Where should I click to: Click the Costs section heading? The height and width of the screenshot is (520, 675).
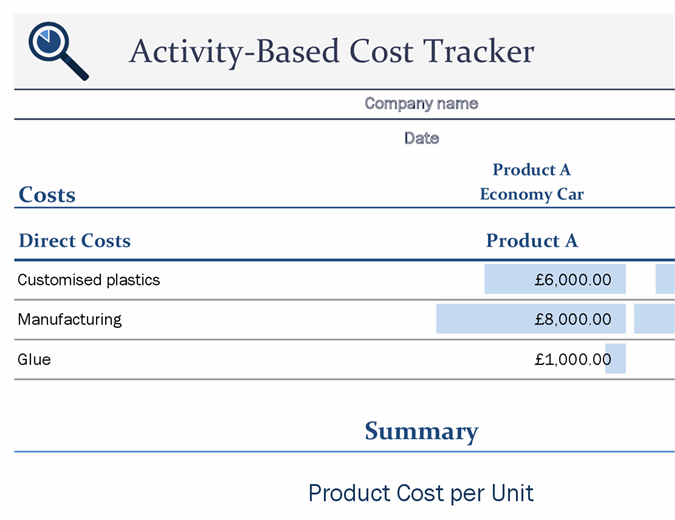click(47, 194)
